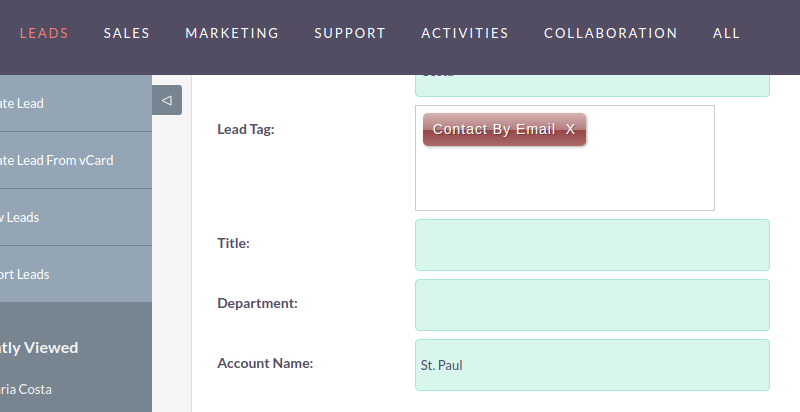Viewport: 800px width, 412px height.
Task: Open the Sales navigation menu
Action: point(127,33)
